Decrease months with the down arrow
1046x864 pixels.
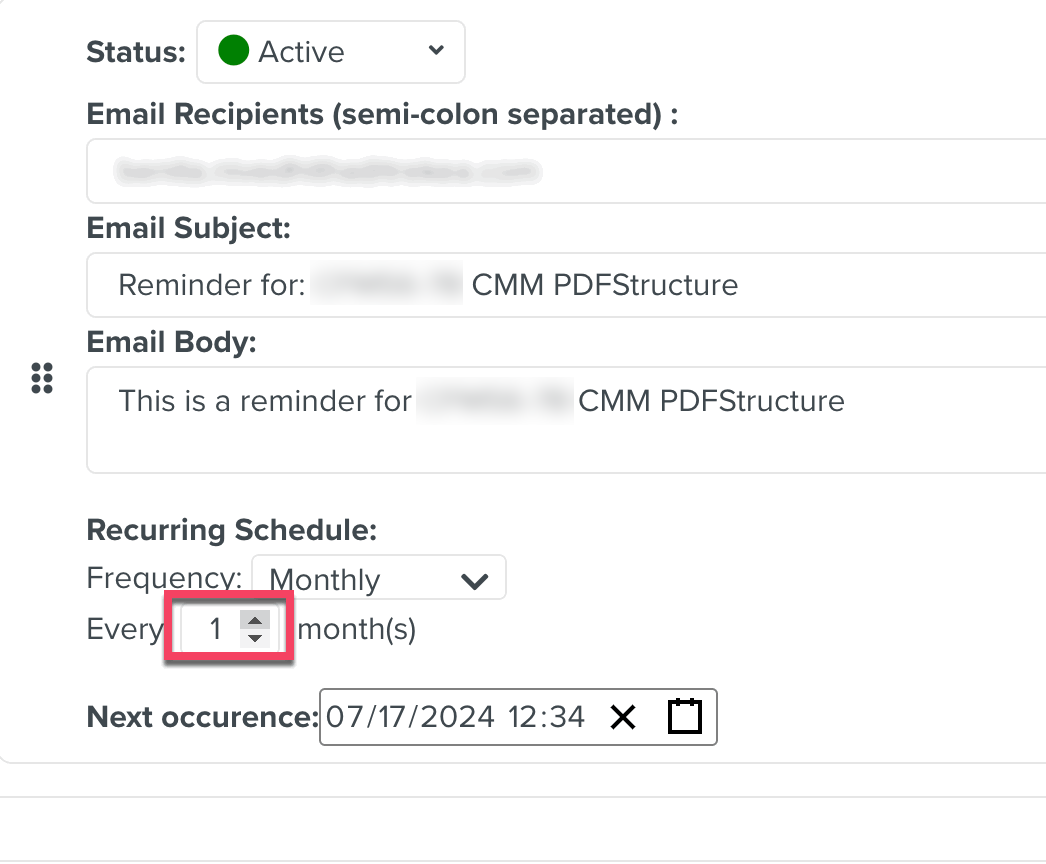click(255, 638)
